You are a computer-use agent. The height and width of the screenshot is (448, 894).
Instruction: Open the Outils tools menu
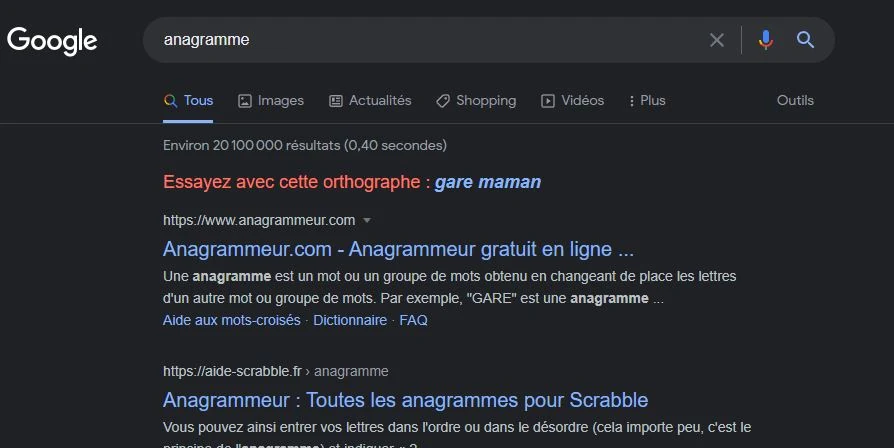[795, 100]
